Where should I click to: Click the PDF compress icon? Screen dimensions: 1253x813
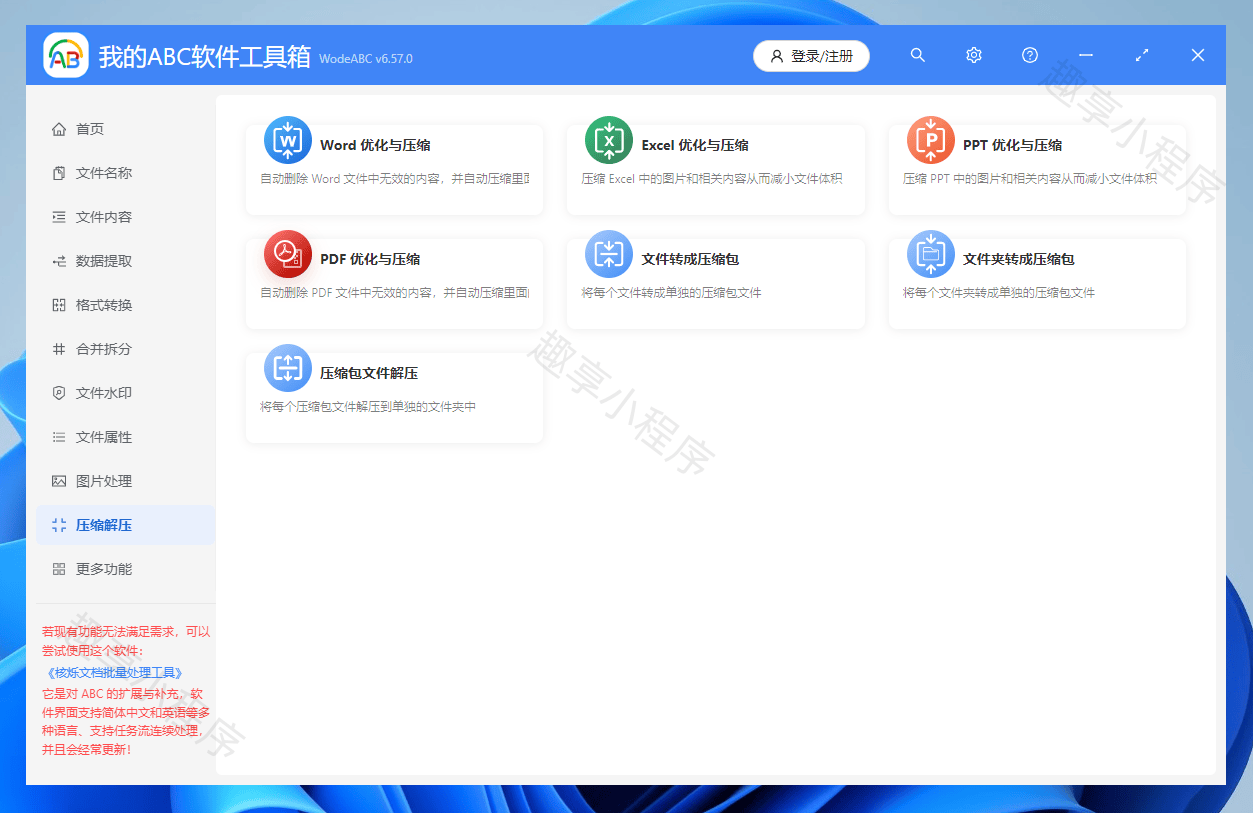pyautogui.click(x=288, y=254)
